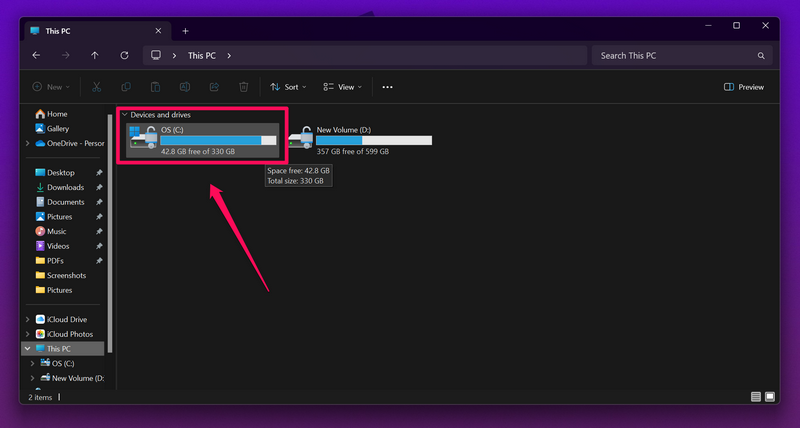This screenshot has width=800, height=428.
Task: Open the View dropdown menu
Action: pyautogui.click(x=342, y=87)
